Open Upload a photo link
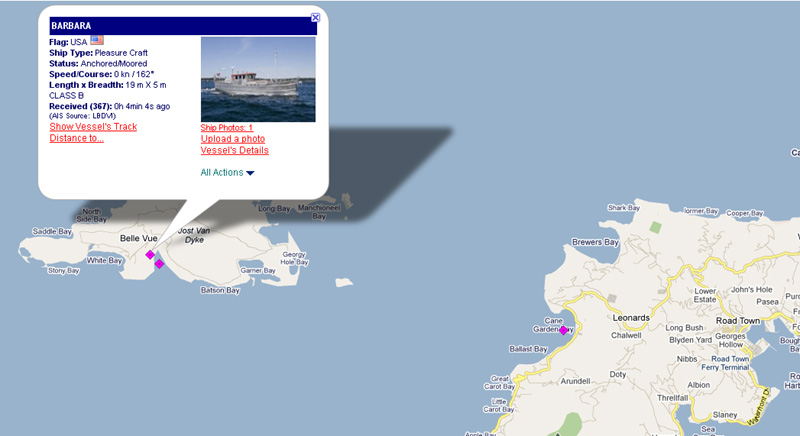The height and width of the screenshot is (436, 800). pyautogui.click(x=233, y=139)
